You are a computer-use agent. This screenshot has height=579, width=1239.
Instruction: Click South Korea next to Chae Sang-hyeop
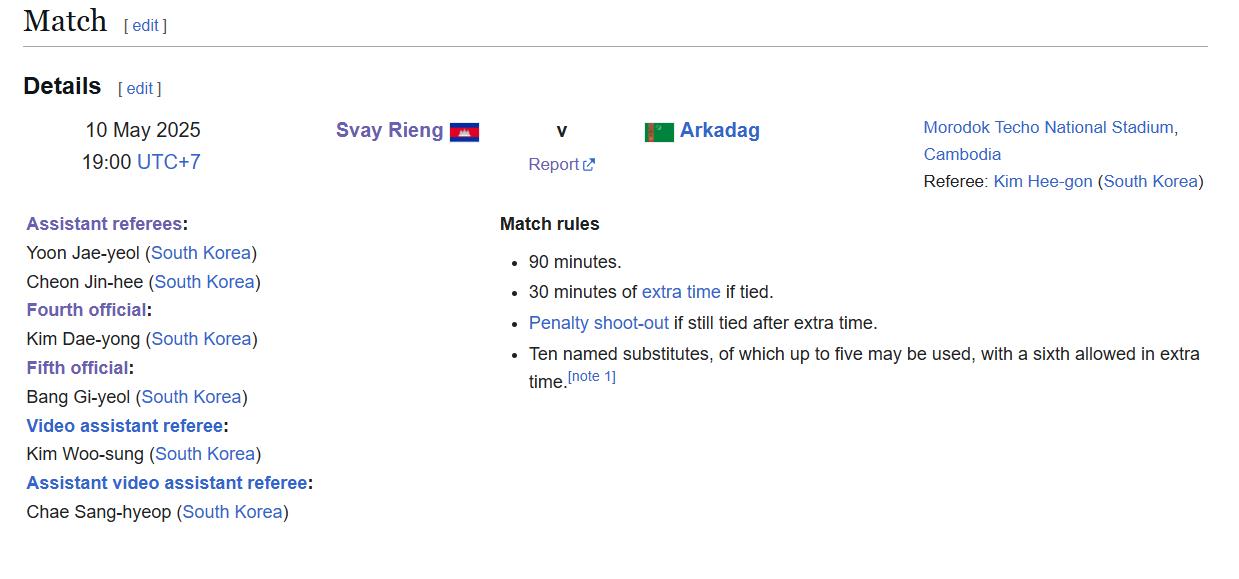(232, 512)
